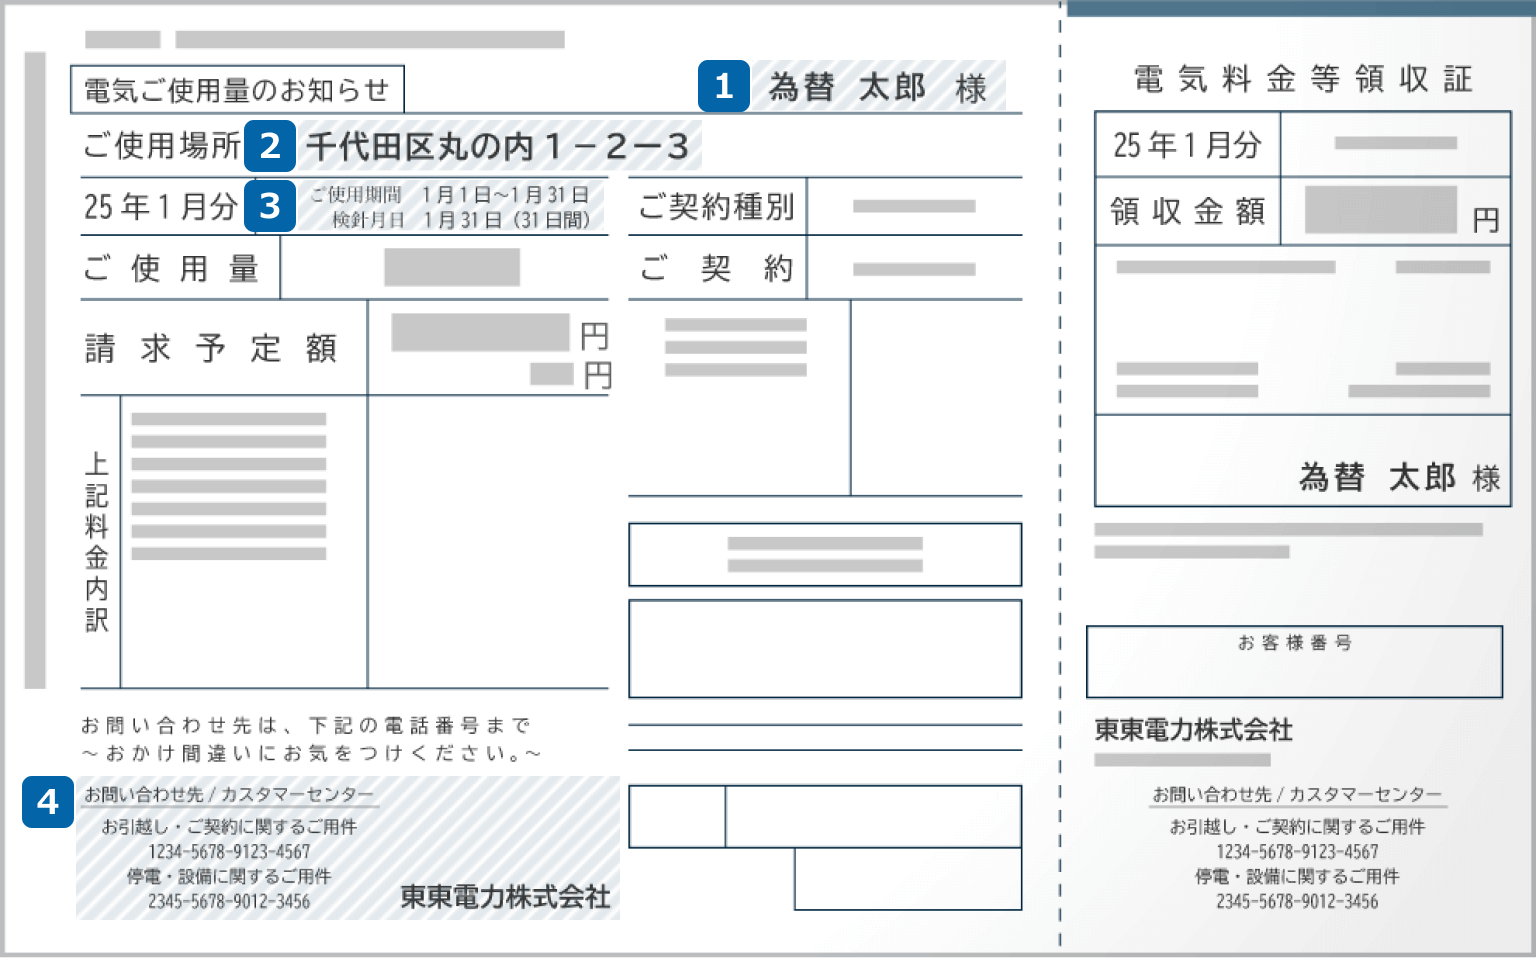Click the ご契約 row label
Screen dimensions: 1536x958
[x=717, y=269]
